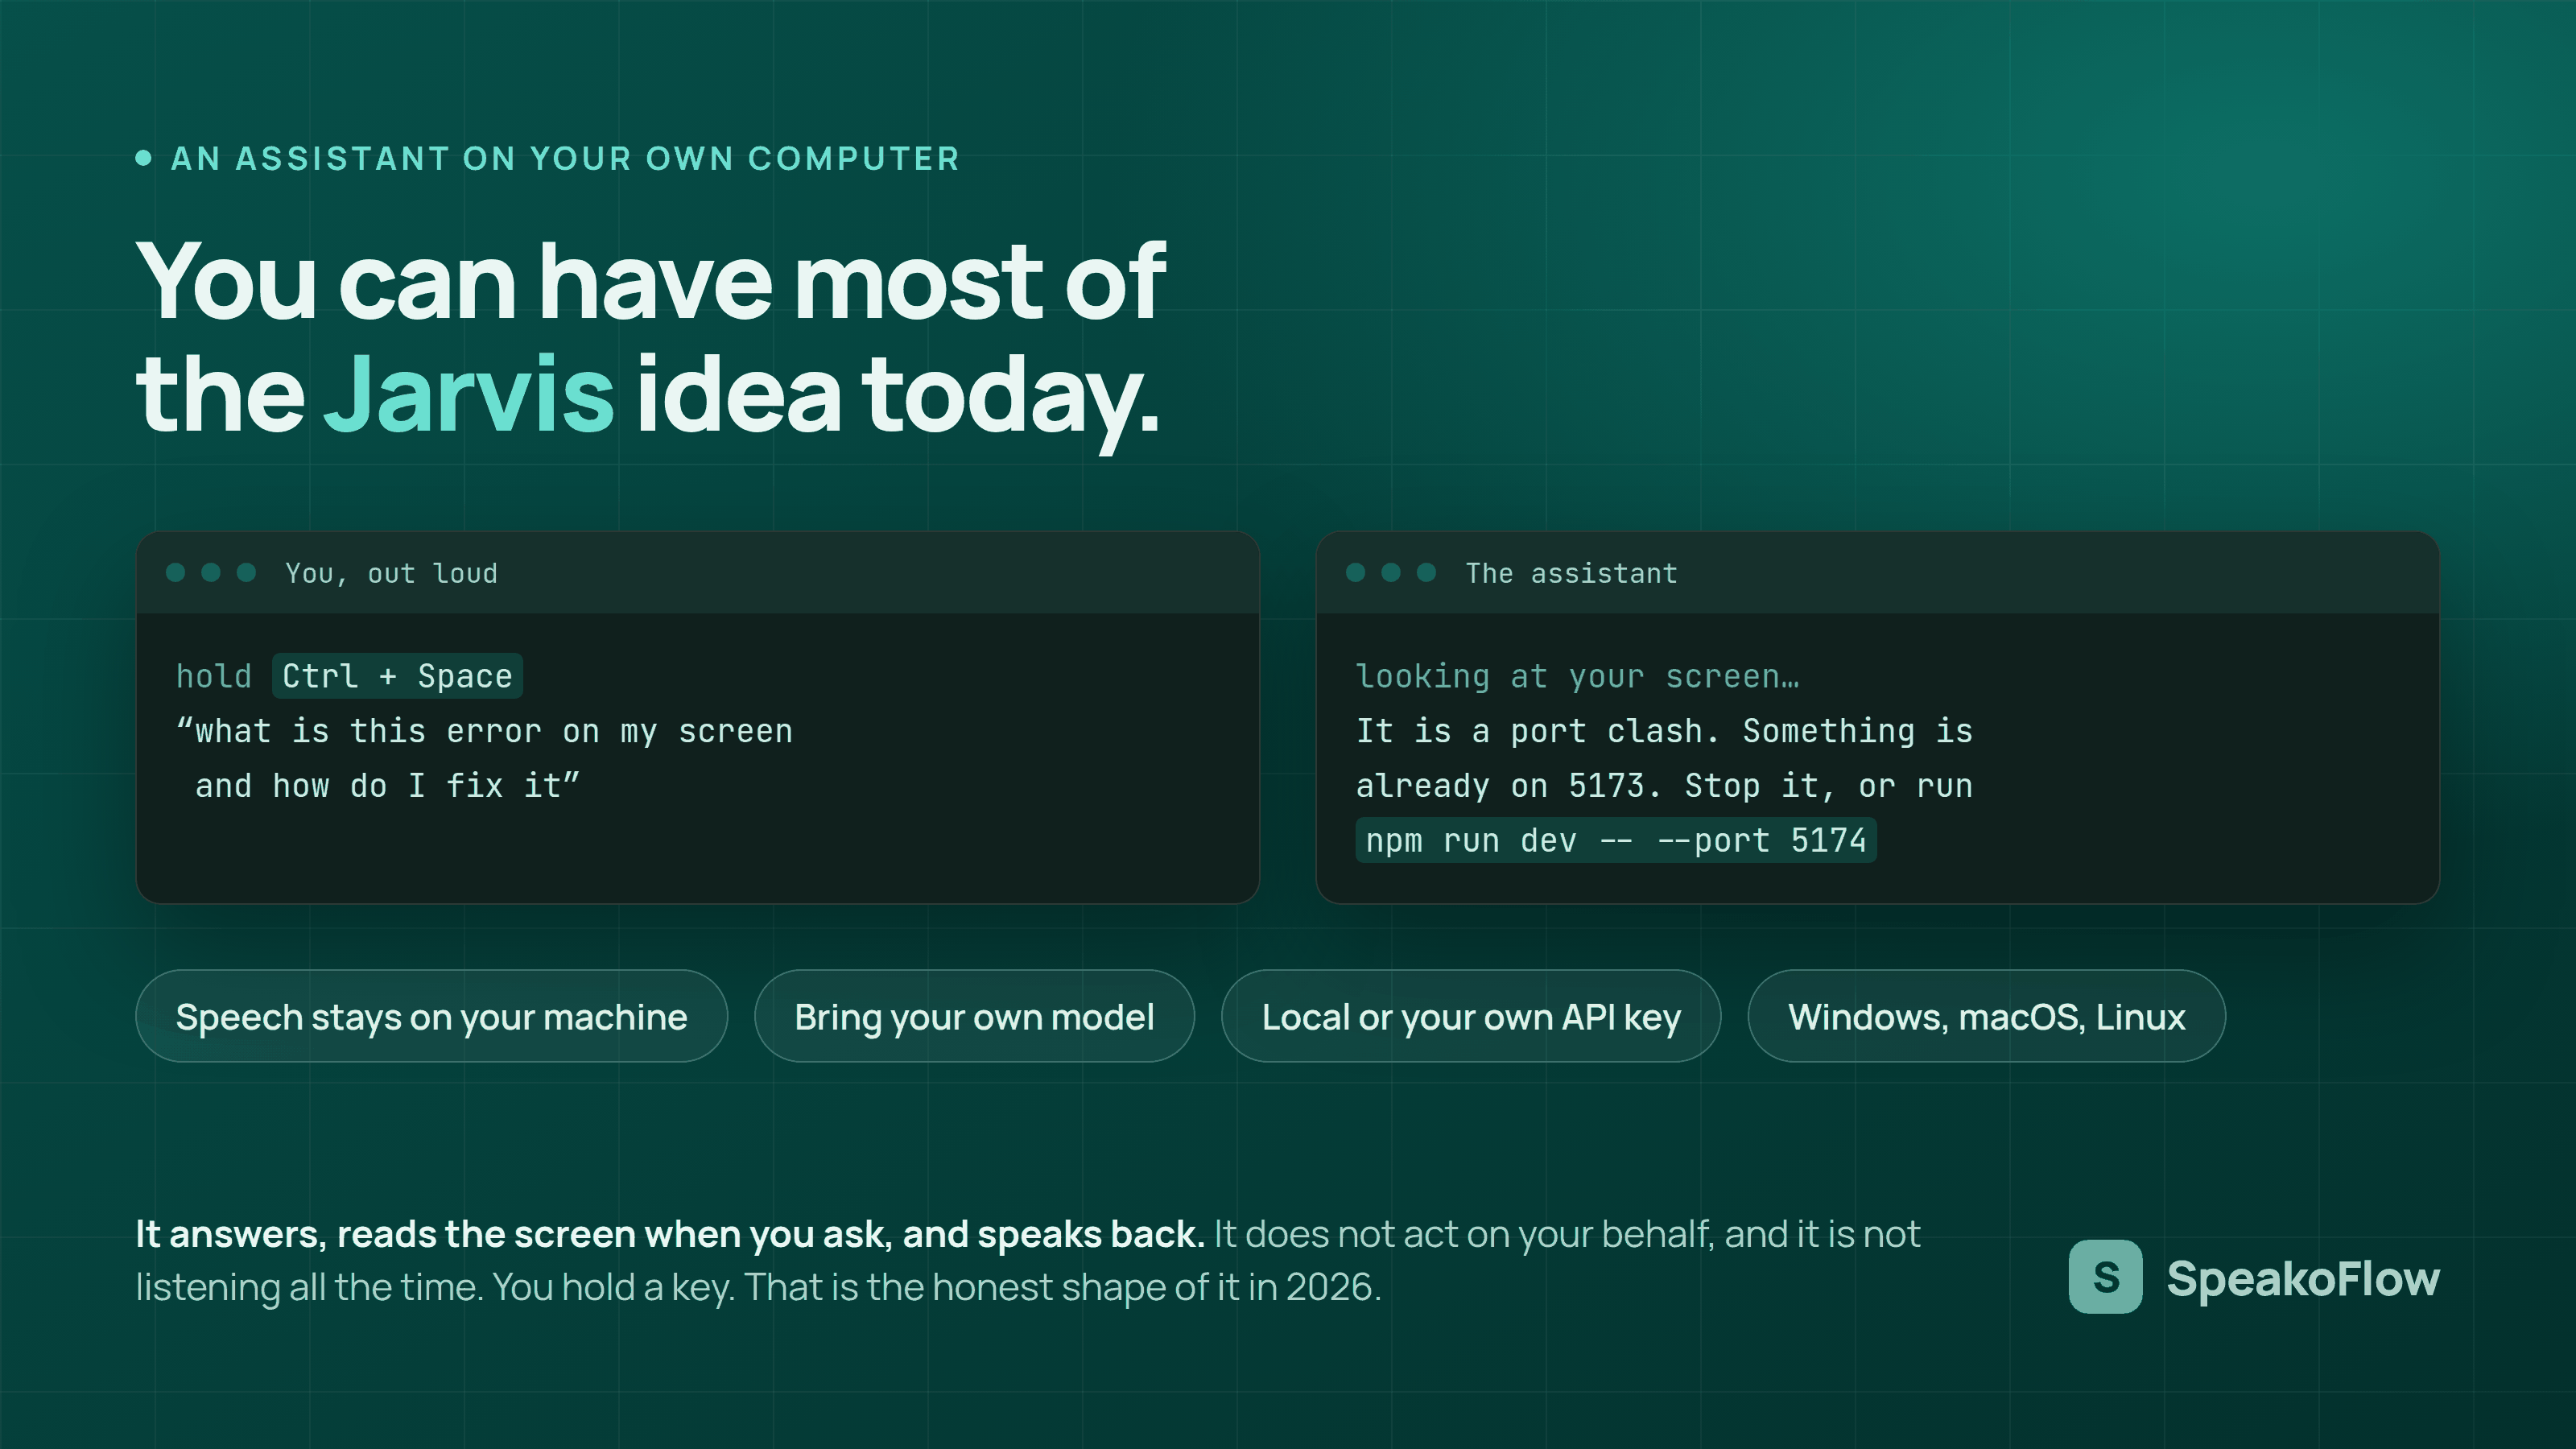2576x1449 pixels.
Task: Click the SpeakoFlow square S logo icon
Action: click(x=2105, y=1277)
